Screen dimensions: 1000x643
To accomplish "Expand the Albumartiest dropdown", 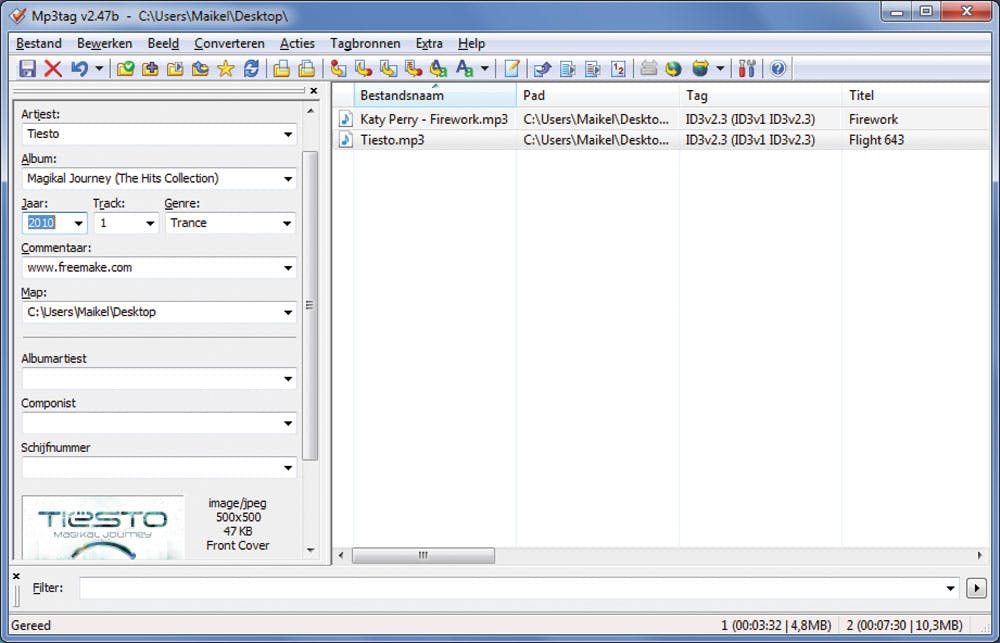I will click(288, 379).
